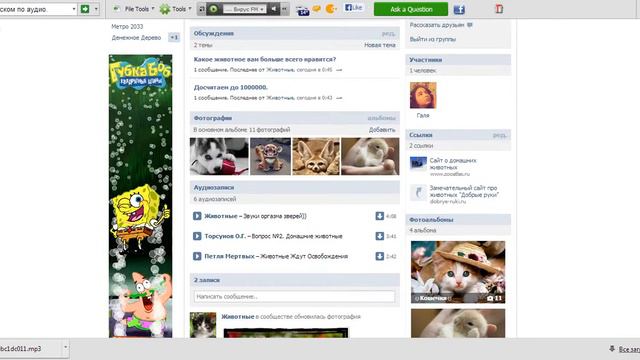Open topic Какое животное вам больше всего нравится?

pos(264,60)
